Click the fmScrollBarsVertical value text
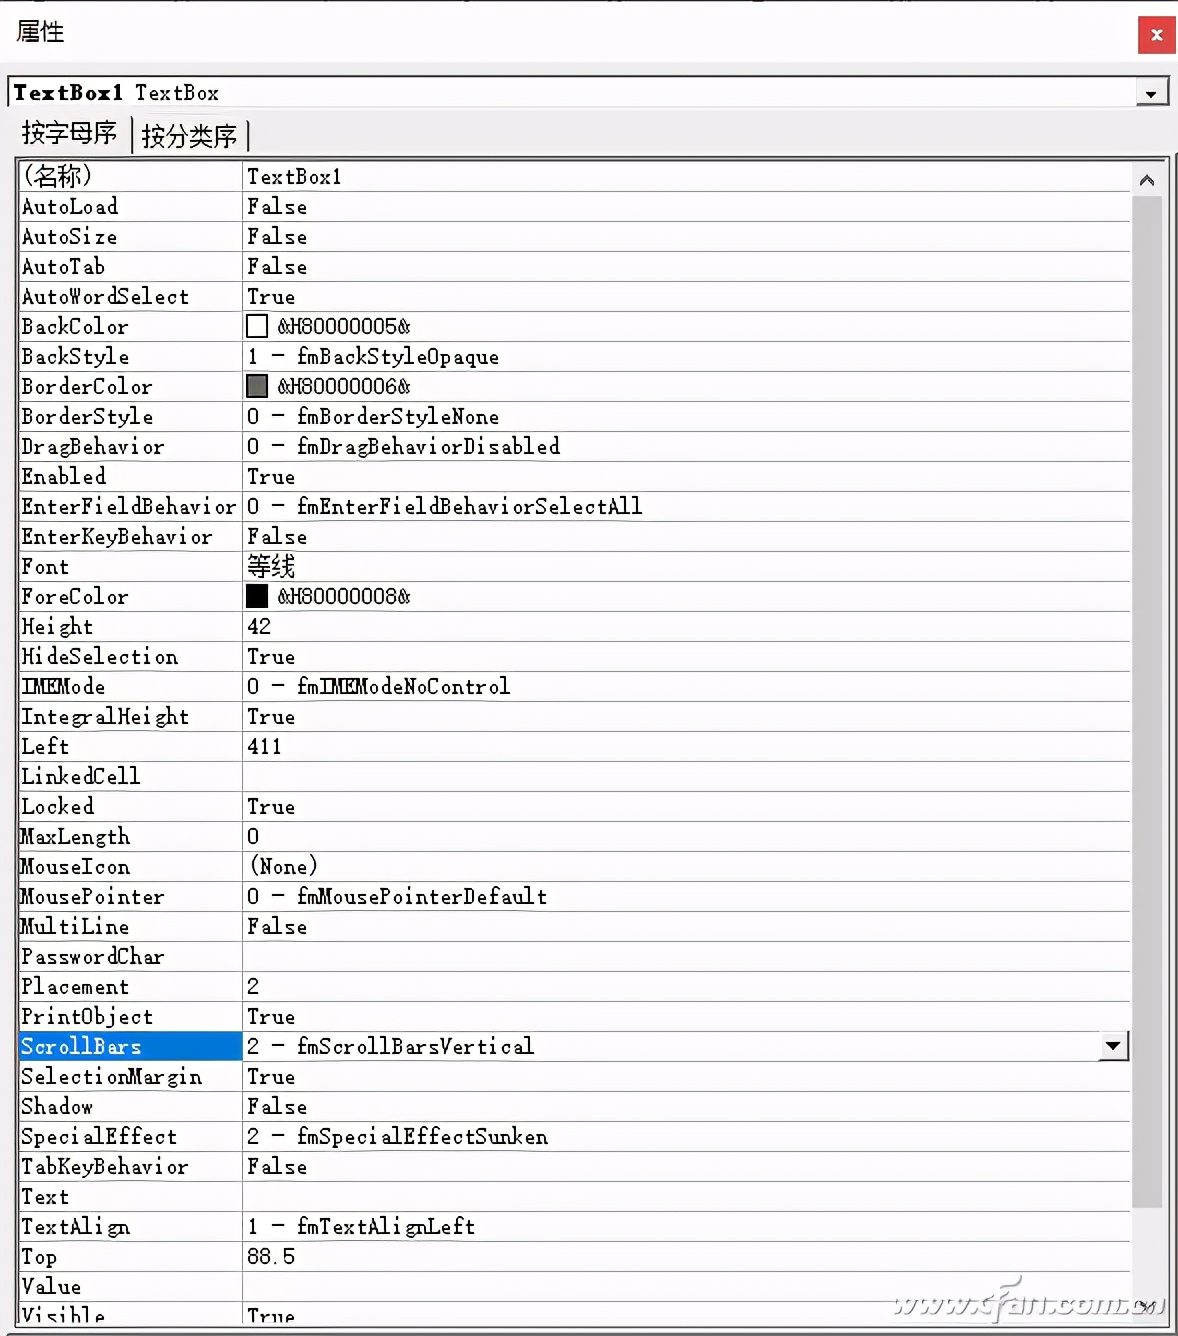 (x=415, y=1046)
